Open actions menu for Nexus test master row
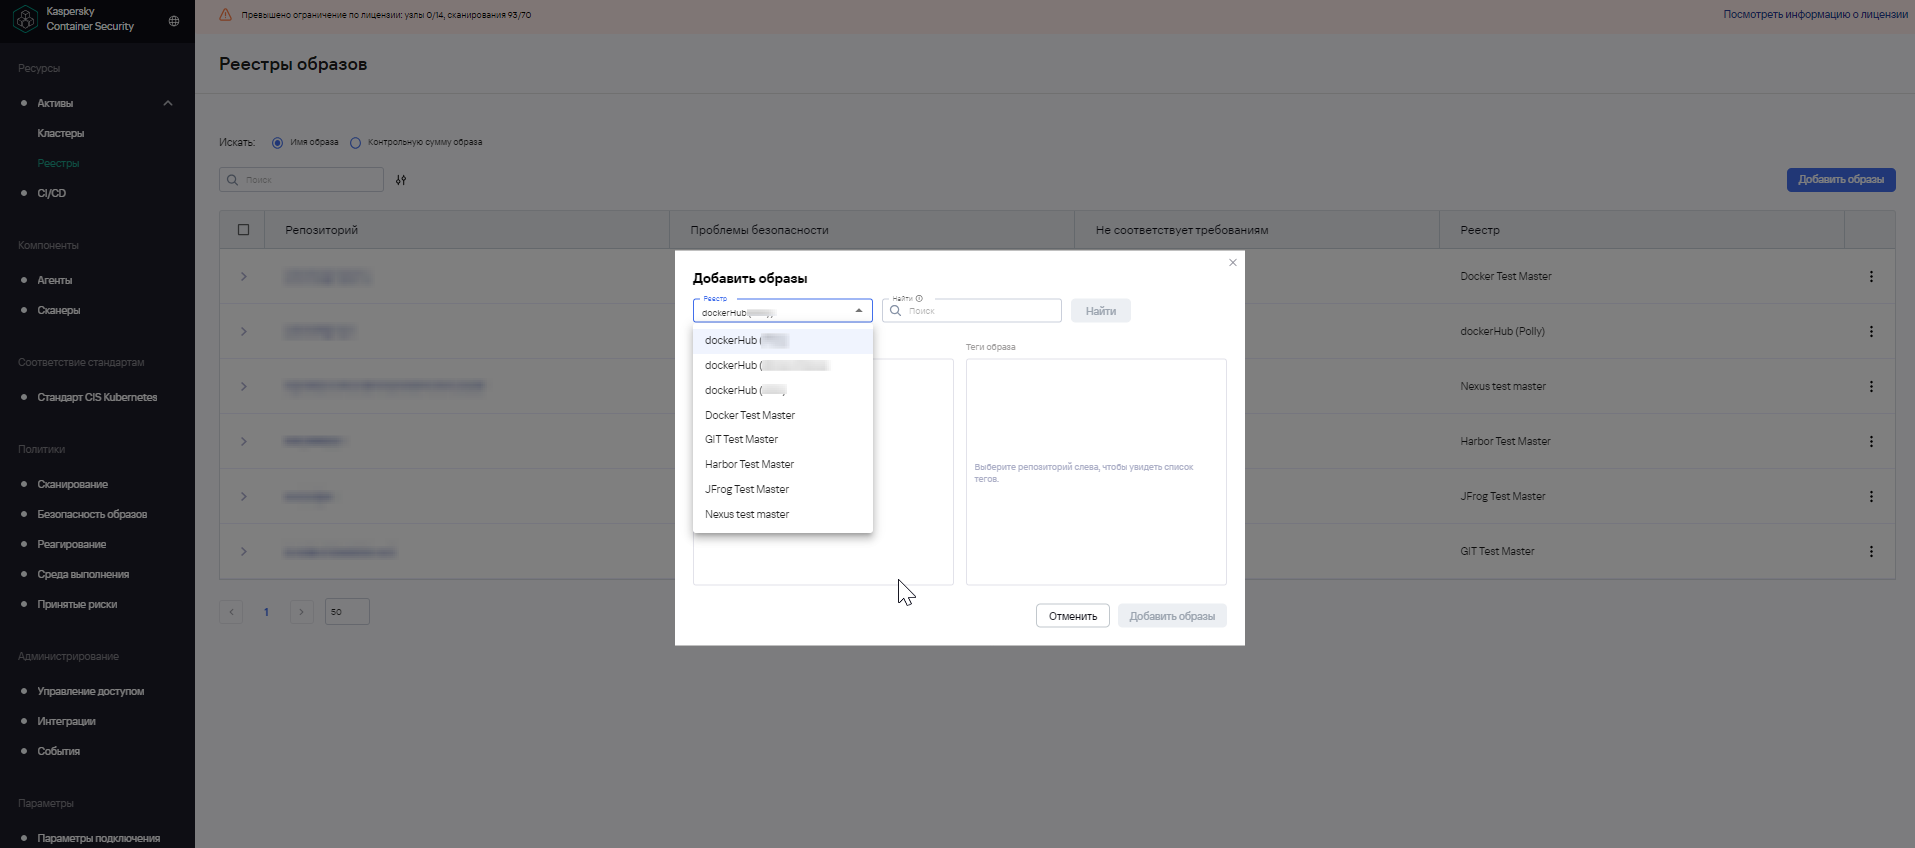The height and width of the screenshot is (848, 1915). [x=1871, y=386]
